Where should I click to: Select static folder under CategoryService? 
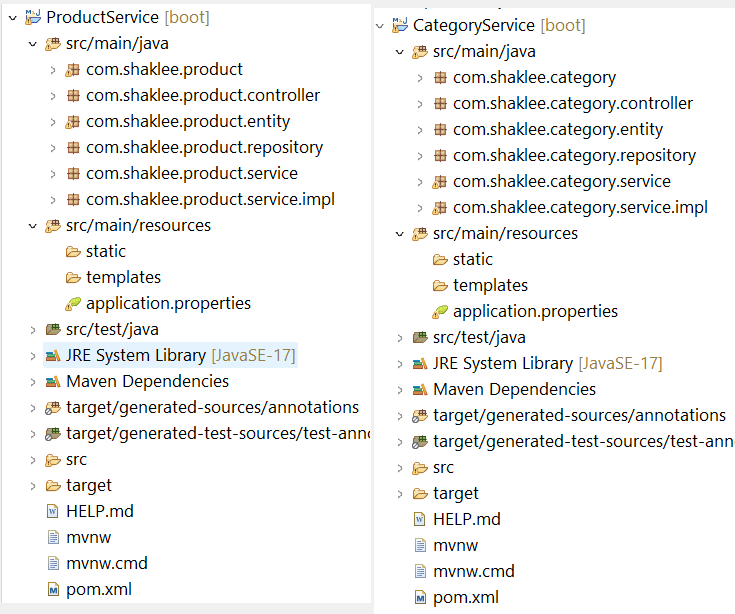tap(472, 259)
